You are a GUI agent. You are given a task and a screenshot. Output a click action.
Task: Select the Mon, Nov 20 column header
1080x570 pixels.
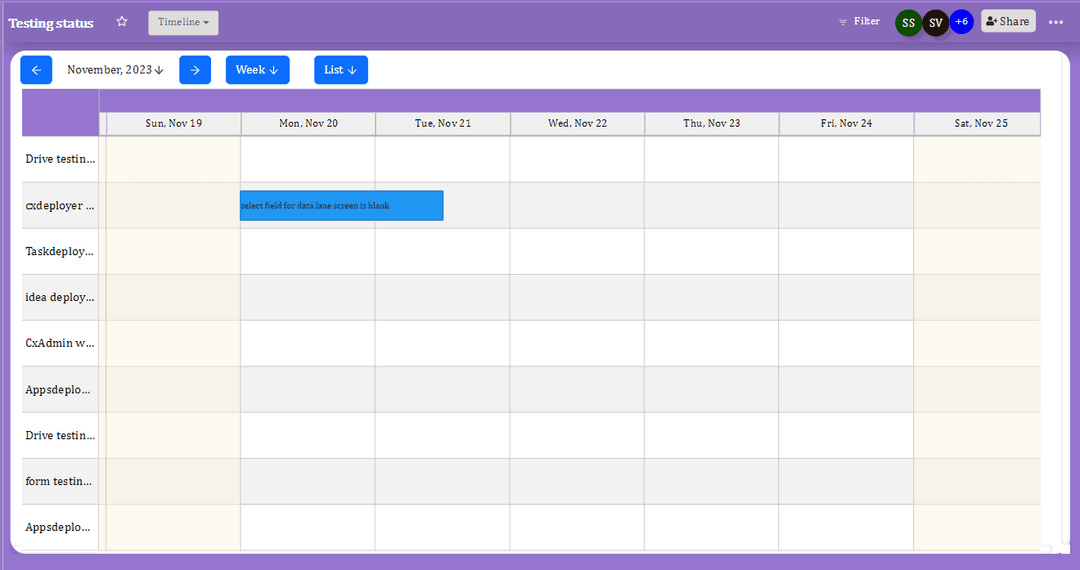[308, 124]
